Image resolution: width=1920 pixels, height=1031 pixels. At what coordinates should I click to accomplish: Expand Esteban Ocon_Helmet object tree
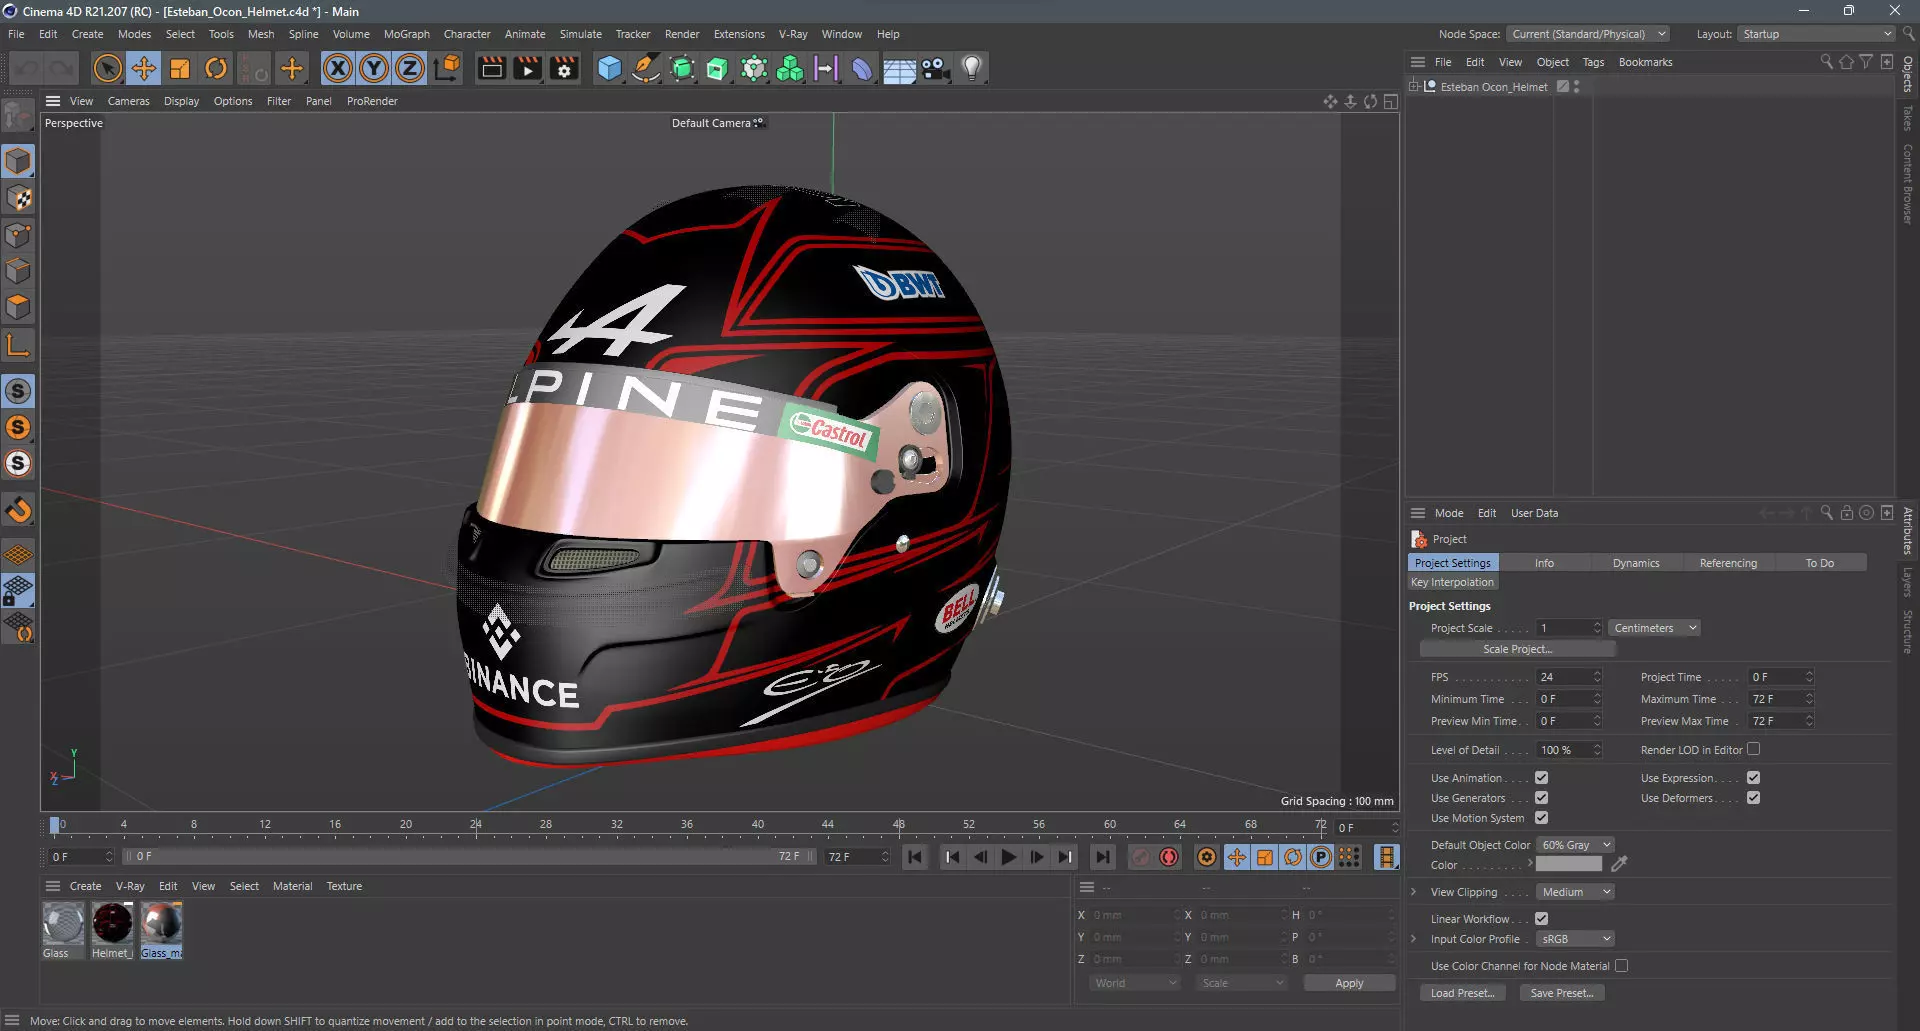pos(1414,87)
